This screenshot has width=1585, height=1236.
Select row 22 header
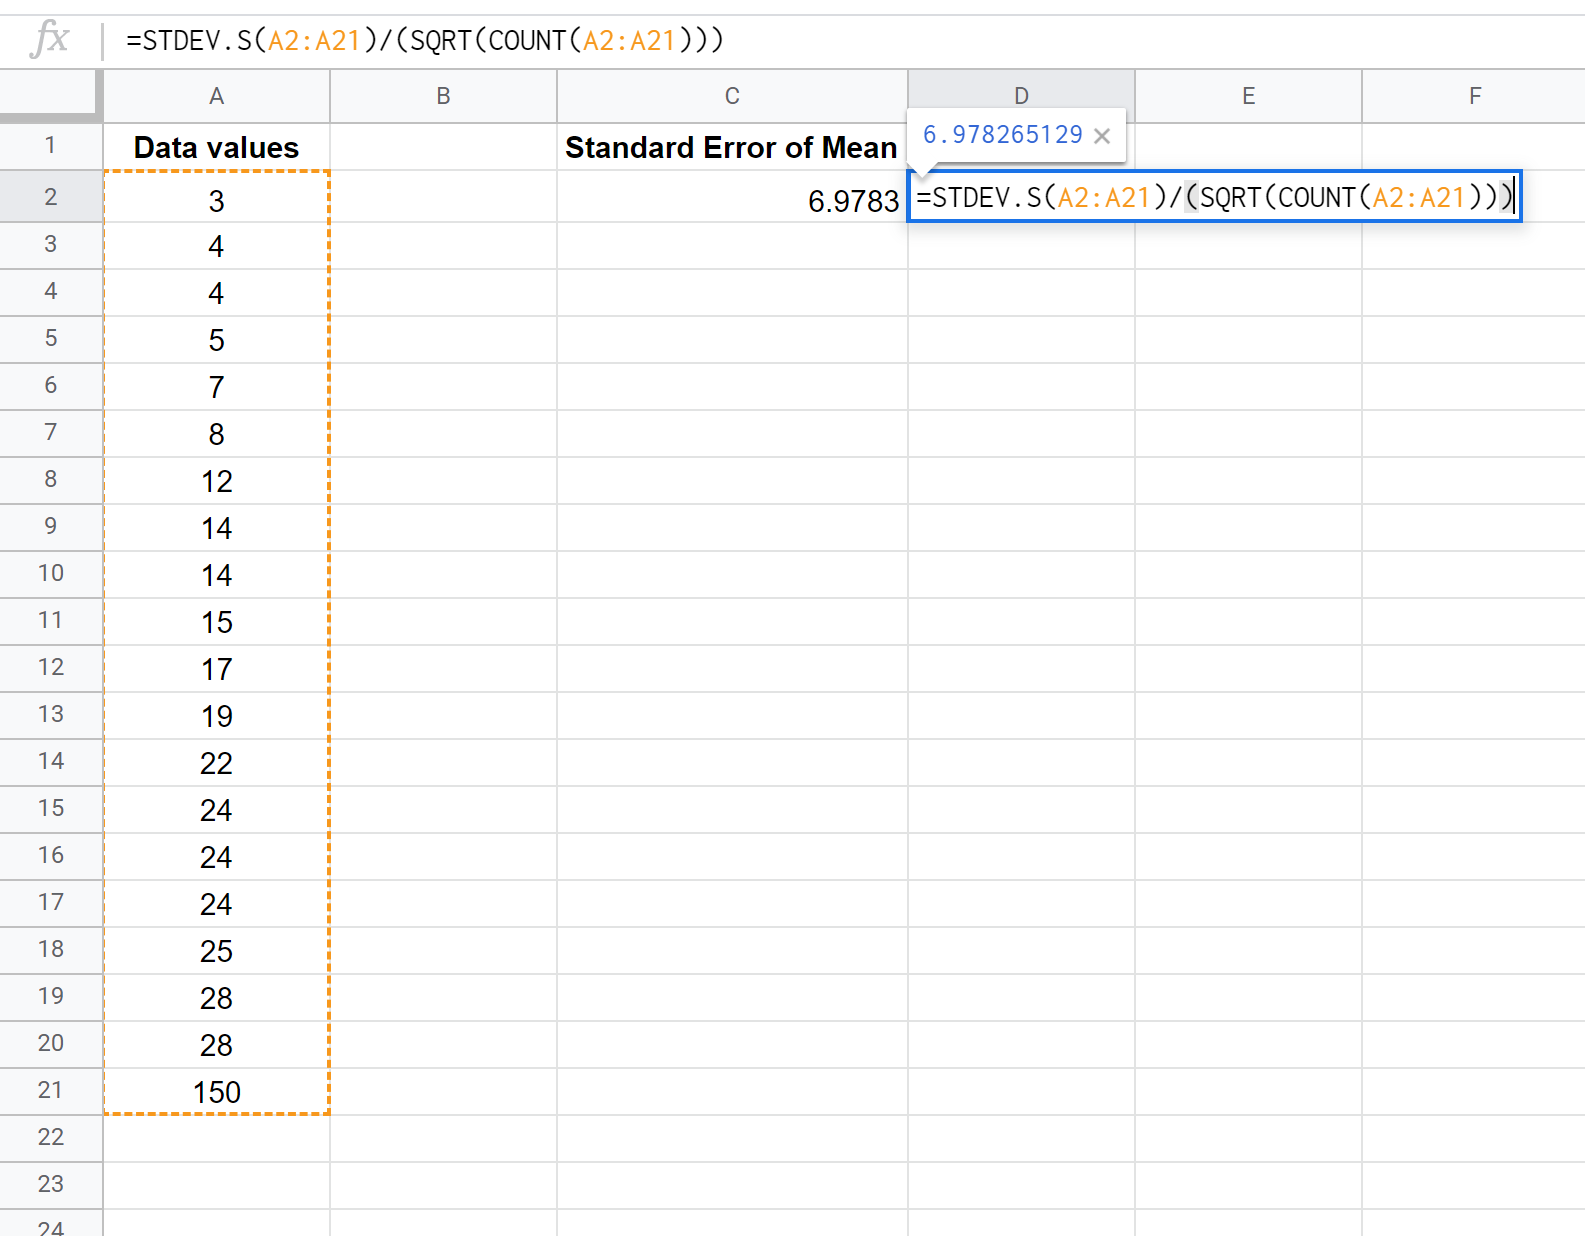pos(51,1138)
